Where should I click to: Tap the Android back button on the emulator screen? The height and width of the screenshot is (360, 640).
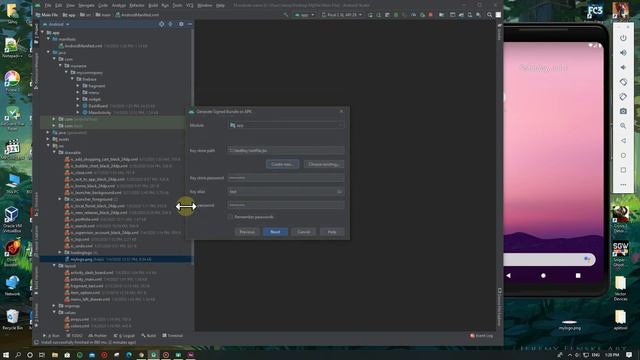click(x=509, y=276)
